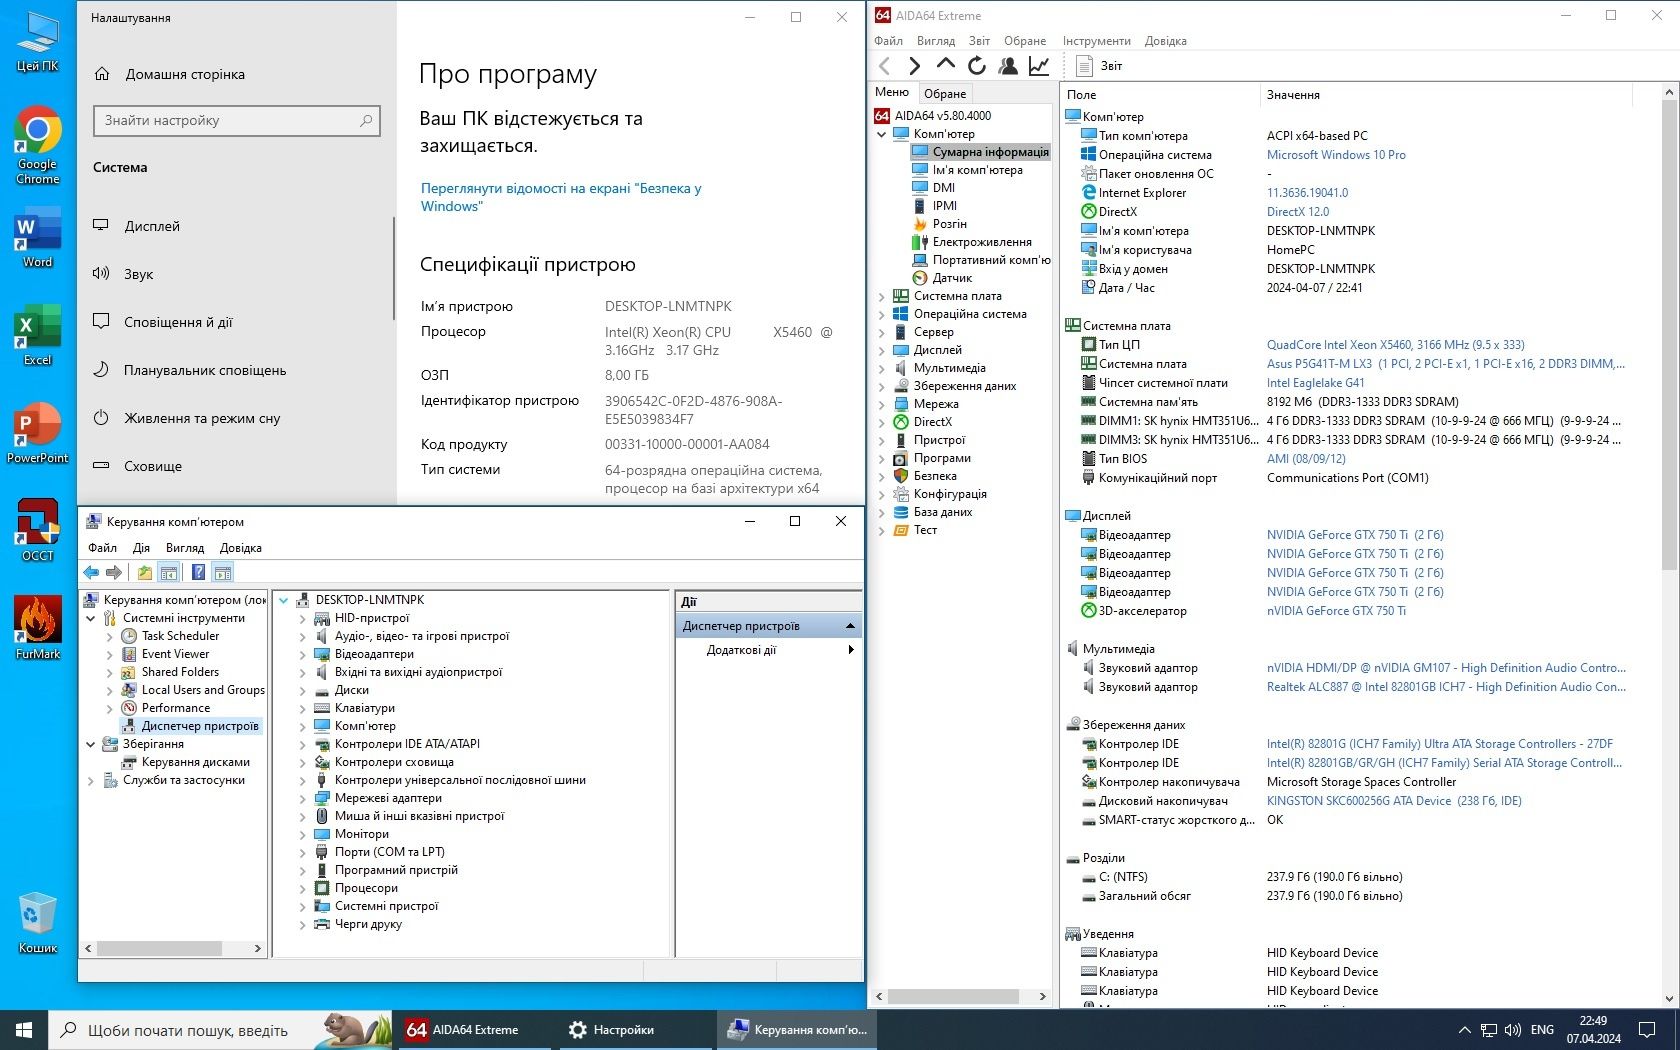
Task: Click Computer Management forward arrow icon
Action: pos(114,573)
